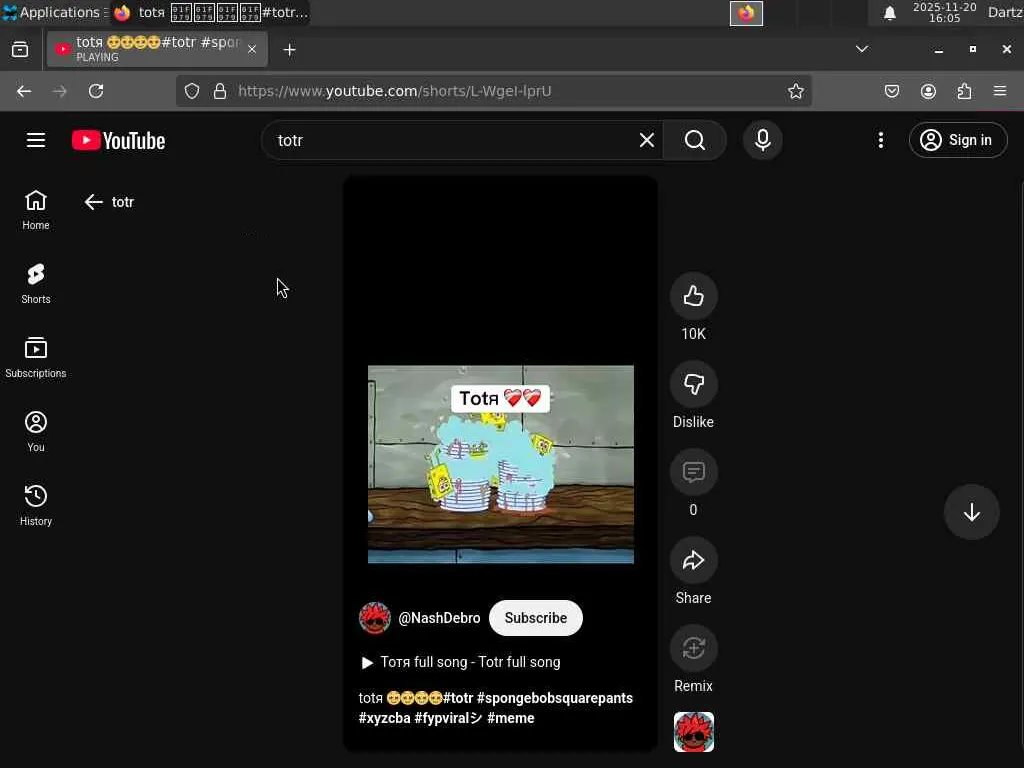Open list all tabs dropdown chevron
Image resolution: width=1024 pixels, height=768 pixels.
[862, 49]
